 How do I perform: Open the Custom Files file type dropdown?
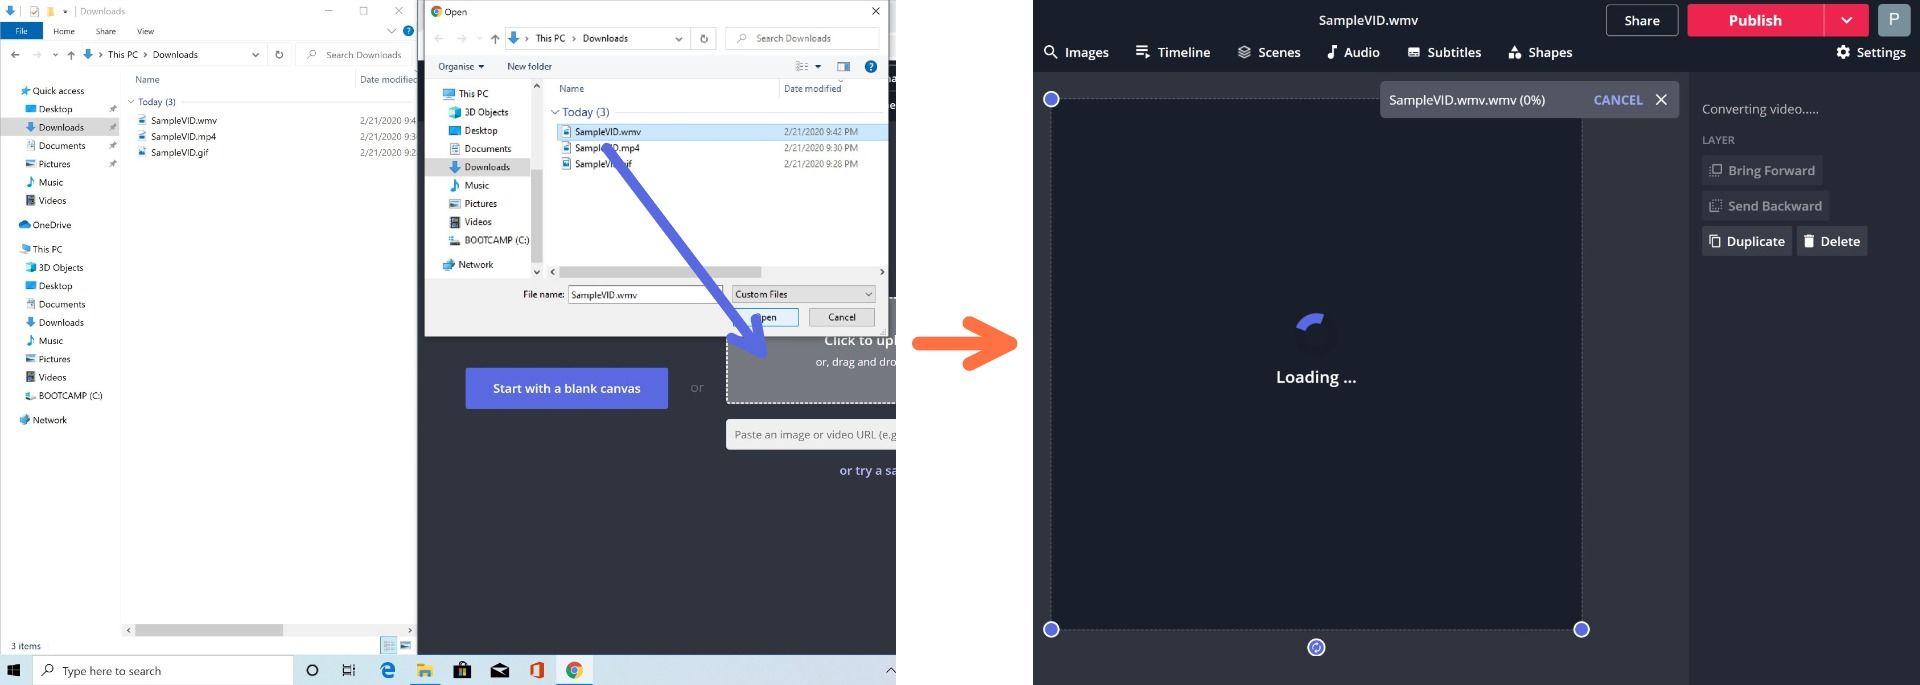pyautogui.click(x=804, y=294)
